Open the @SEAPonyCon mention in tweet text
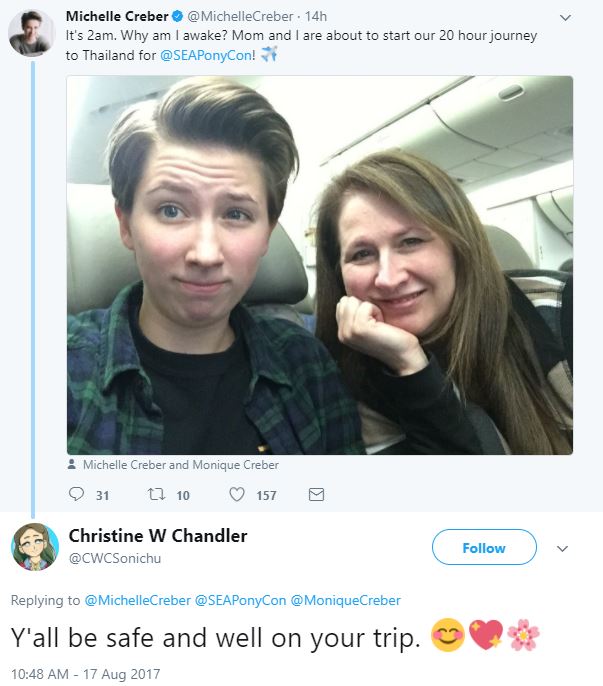This screenshot has height=686, width=603. [206, 56]
